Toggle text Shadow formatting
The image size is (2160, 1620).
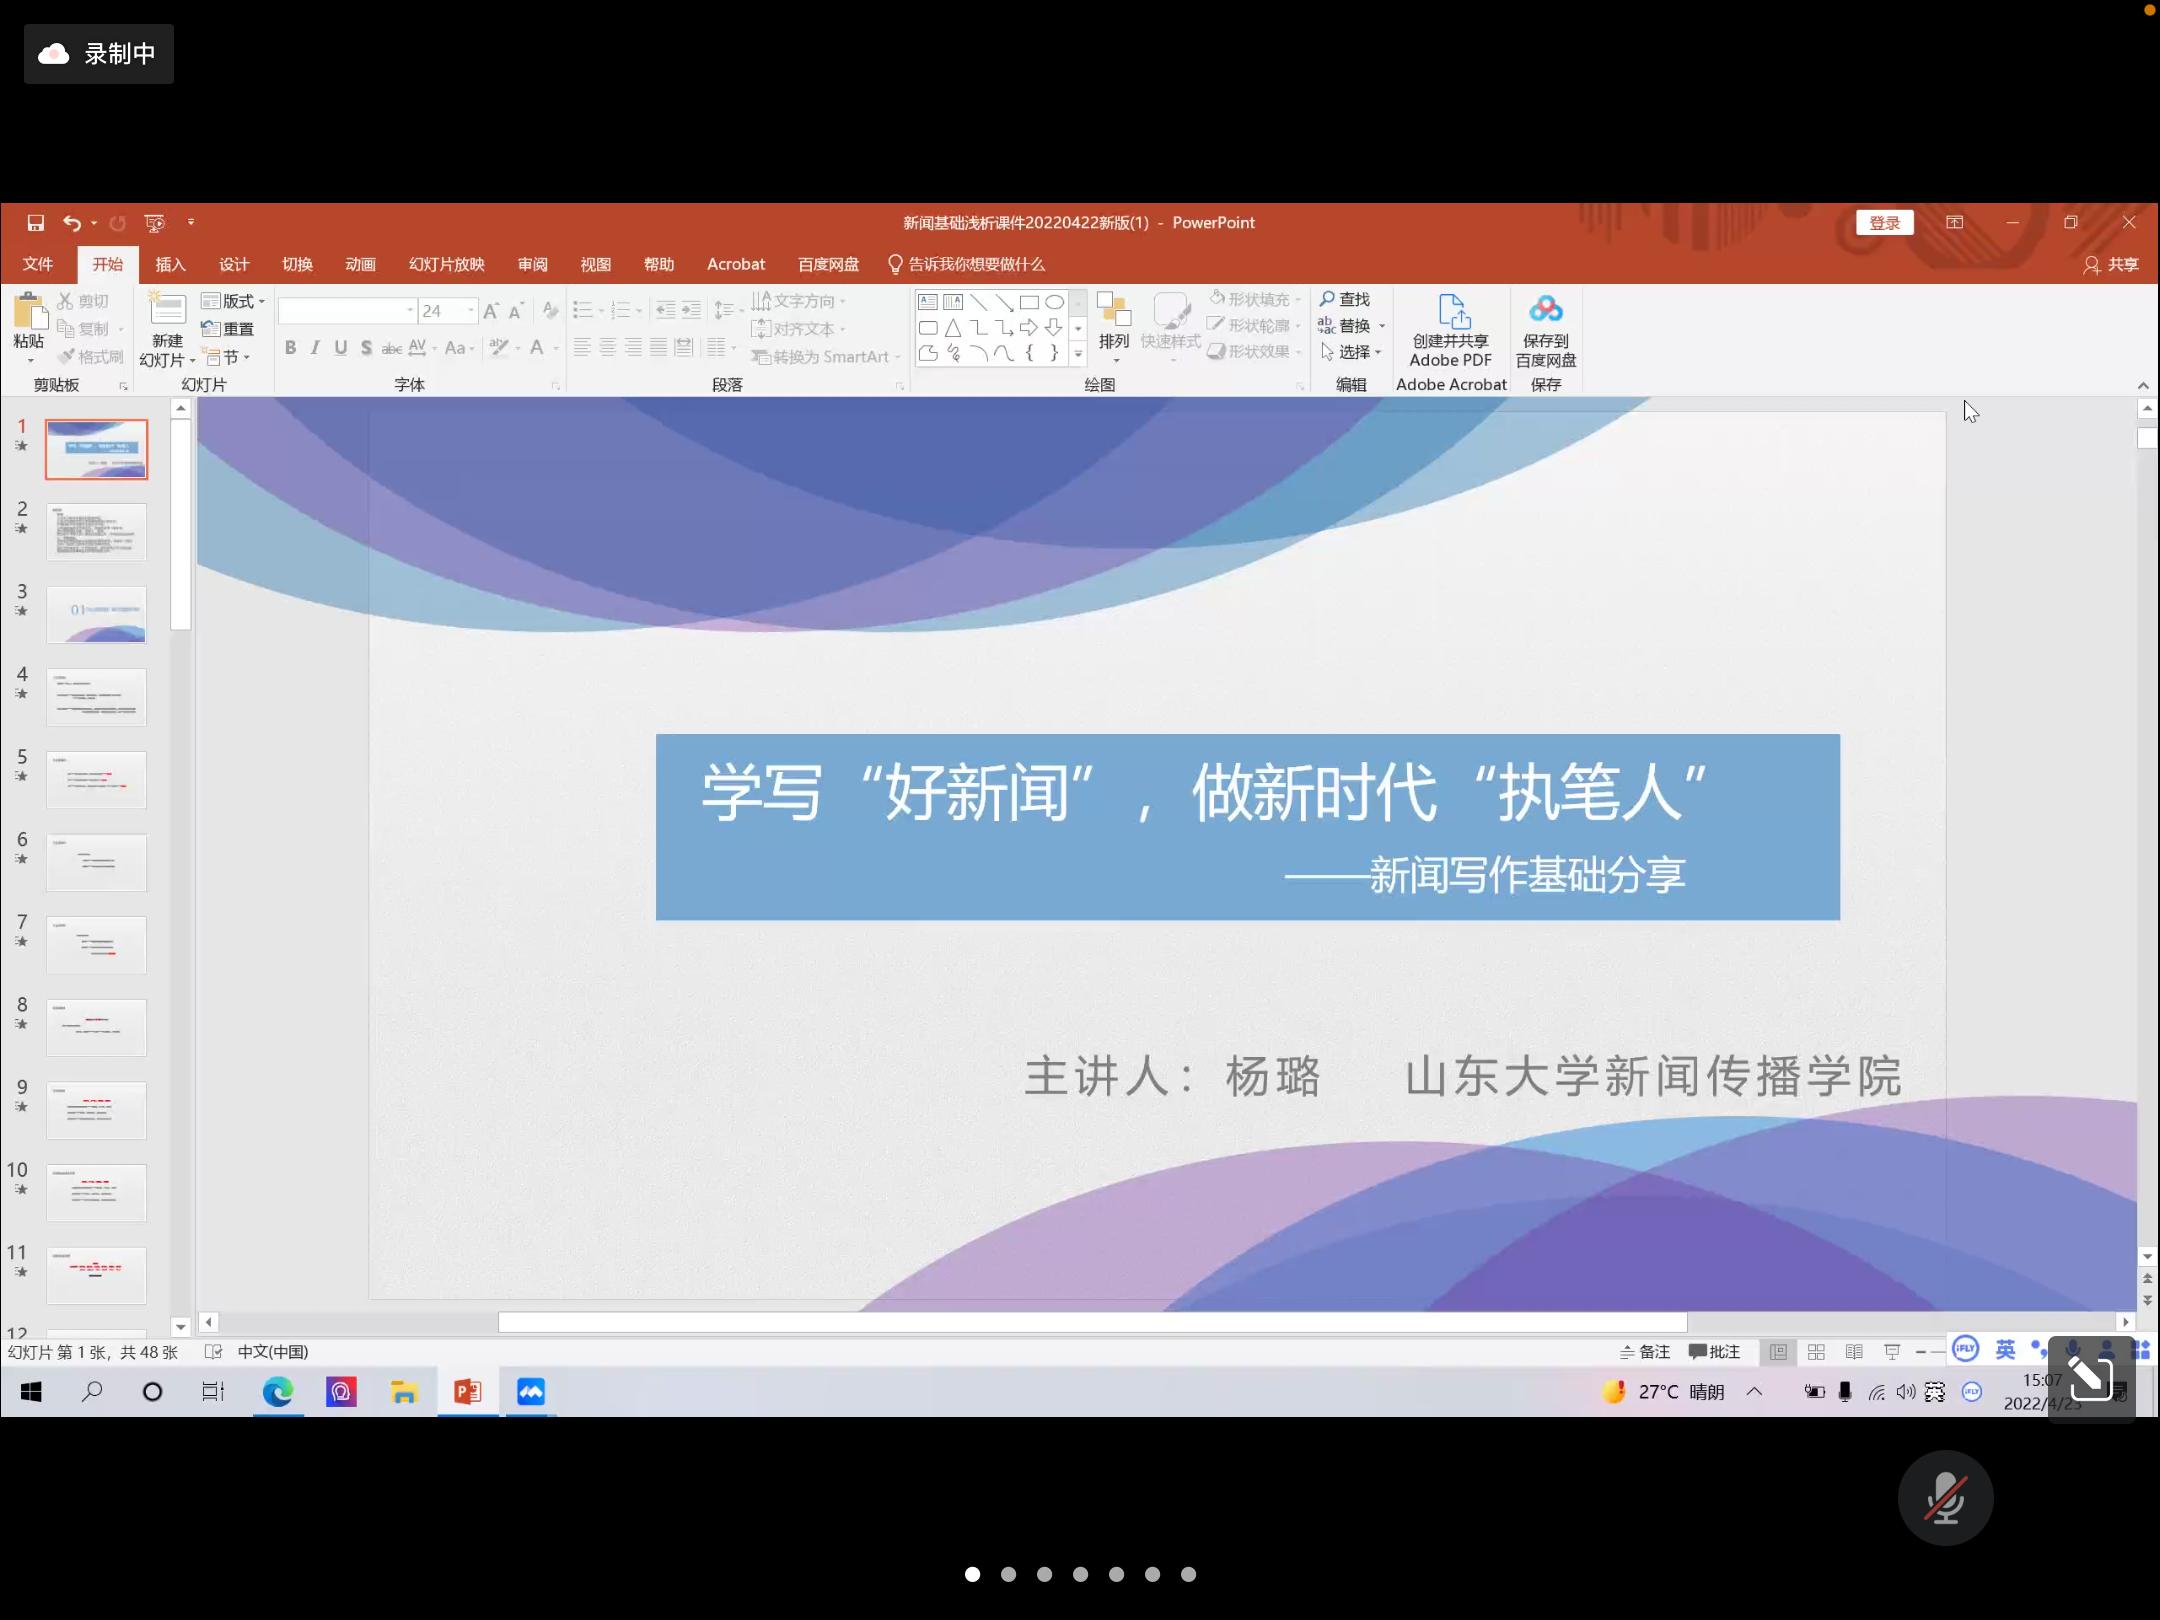click(x=366, y=348)
